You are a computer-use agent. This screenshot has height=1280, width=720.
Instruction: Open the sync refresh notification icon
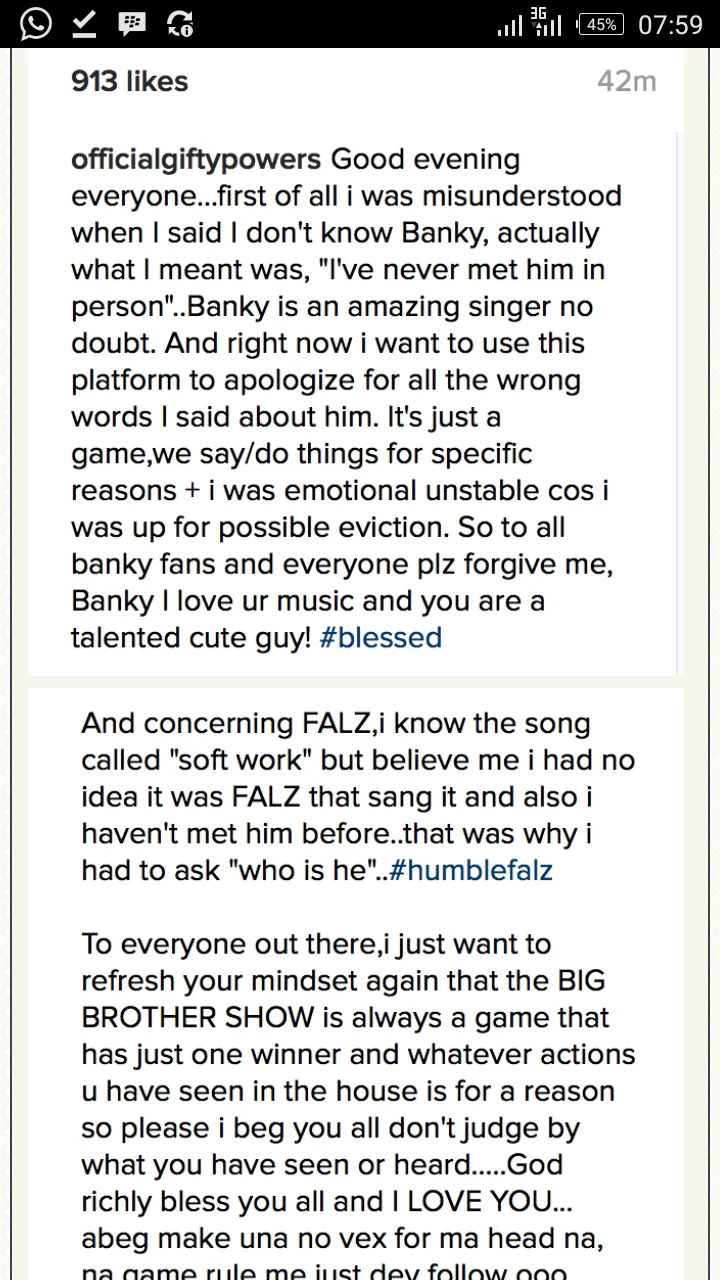click(181, 24)
